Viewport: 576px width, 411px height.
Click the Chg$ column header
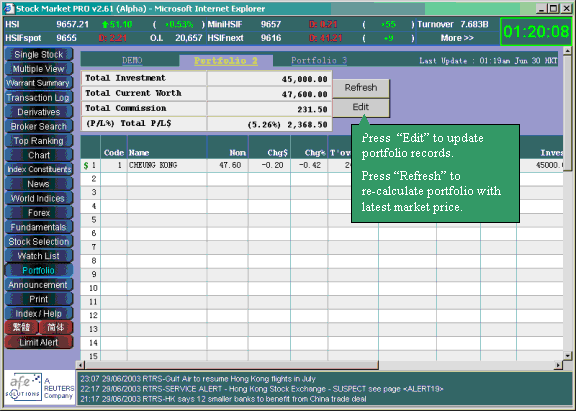[278, 153]
